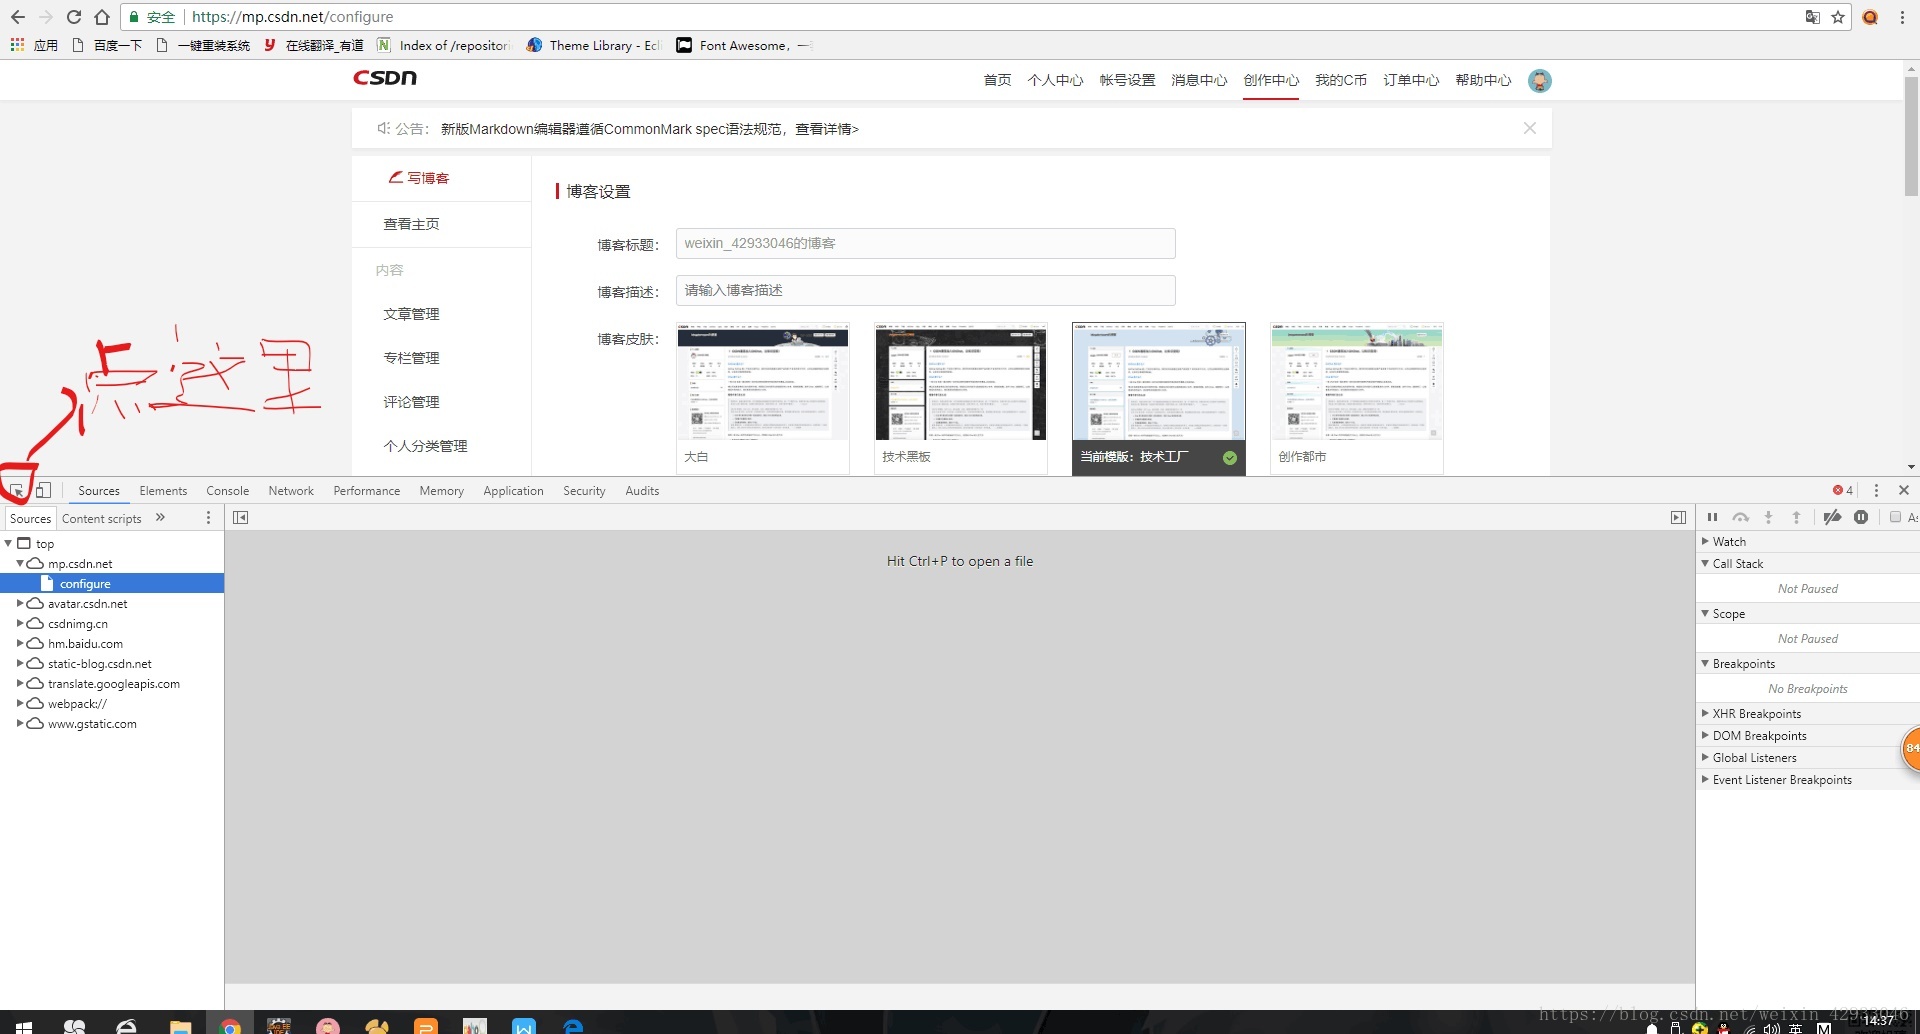1920x1034 pixels.
Task: Open the Audits tab
Action: coord(642,491)
